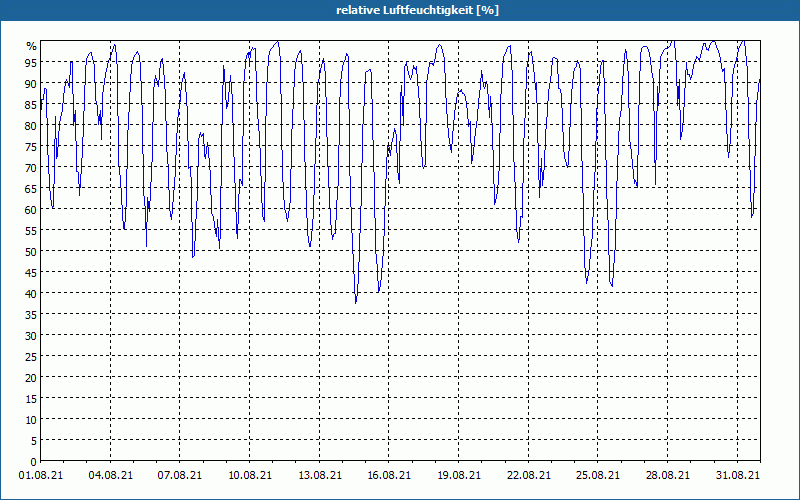Click the y-axis value 10
This screenshot has width=800, height=500.
[x=31, y=420]
